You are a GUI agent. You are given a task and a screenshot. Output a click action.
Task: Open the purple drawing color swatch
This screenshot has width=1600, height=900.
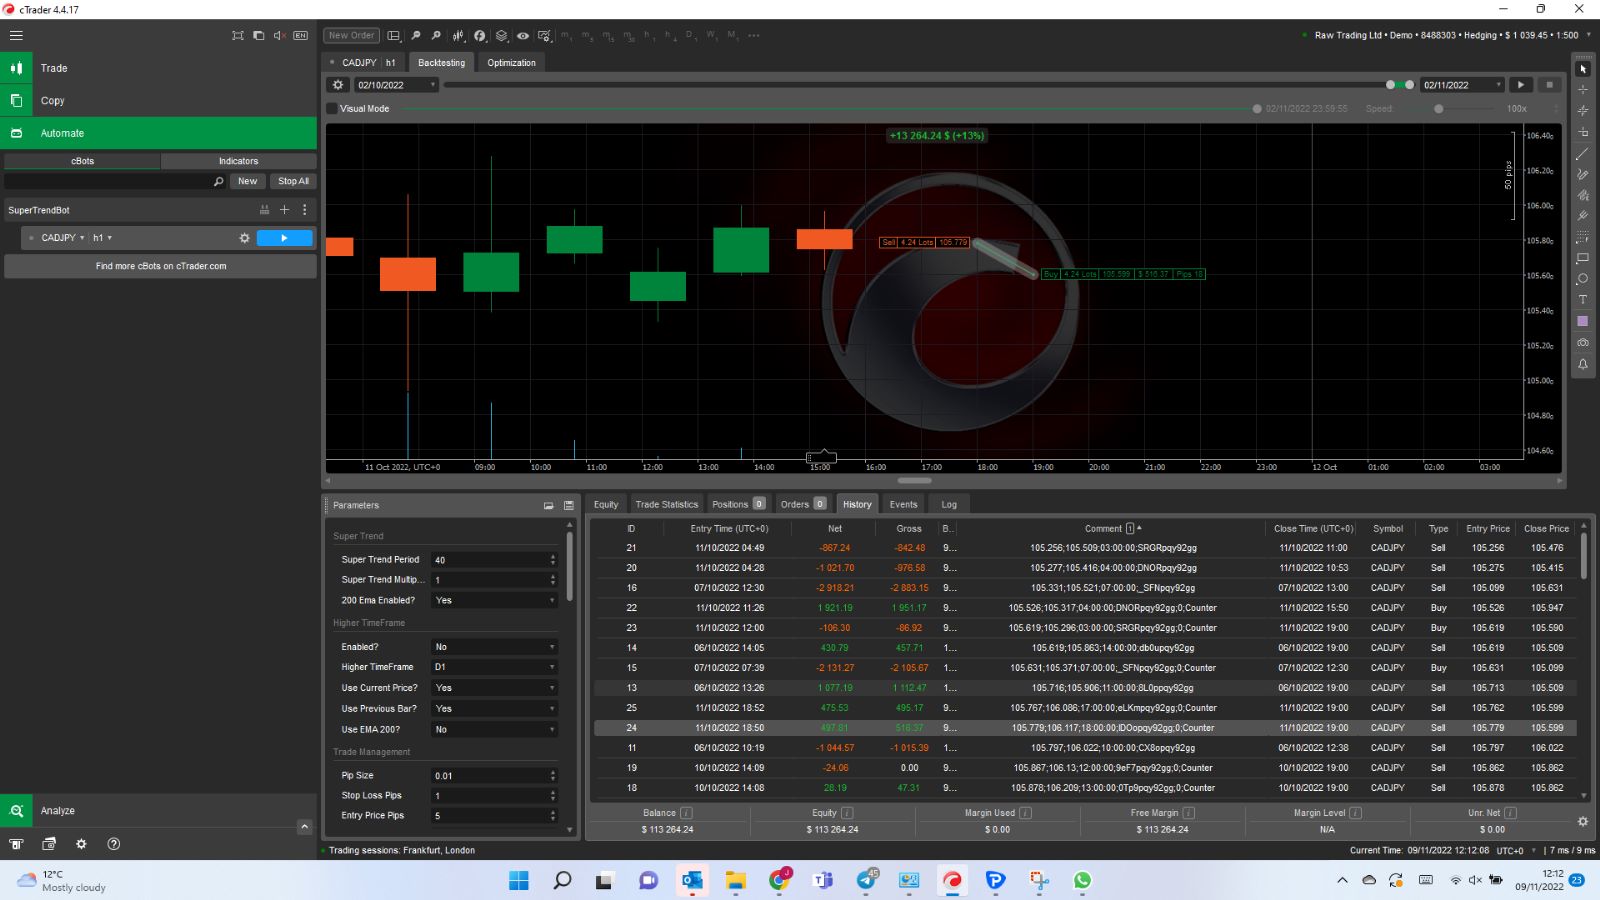coord(1582,321)
